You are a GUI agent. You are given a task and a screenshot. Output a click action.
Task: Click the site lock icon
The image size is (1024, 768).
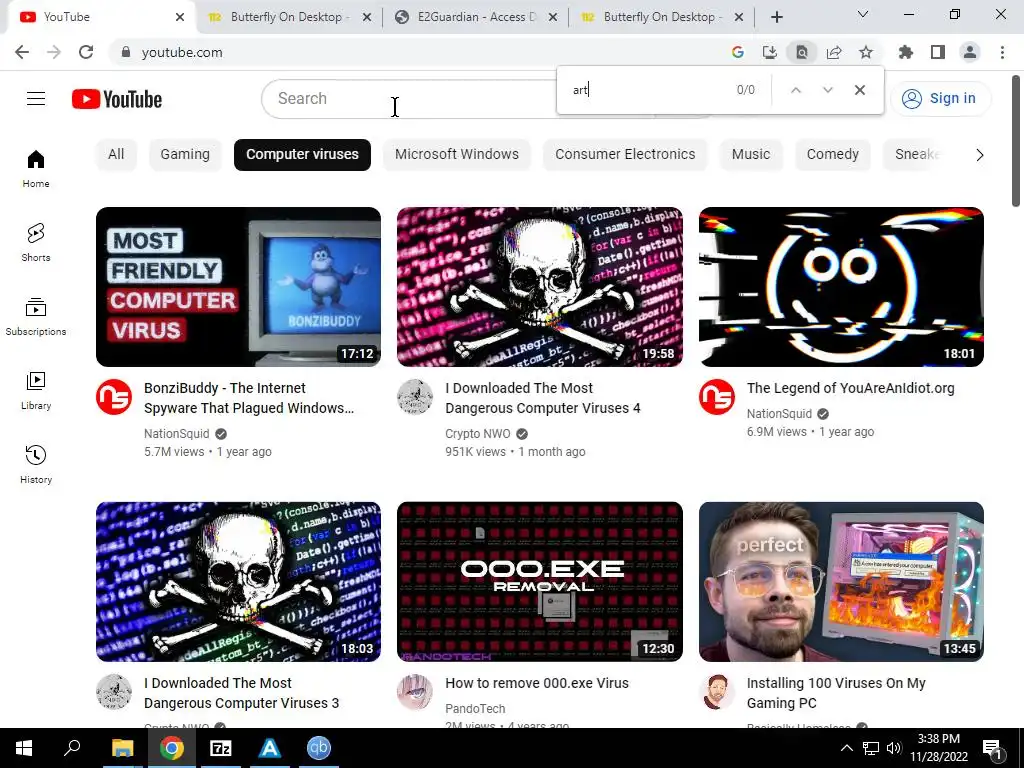tap(126, 52)
